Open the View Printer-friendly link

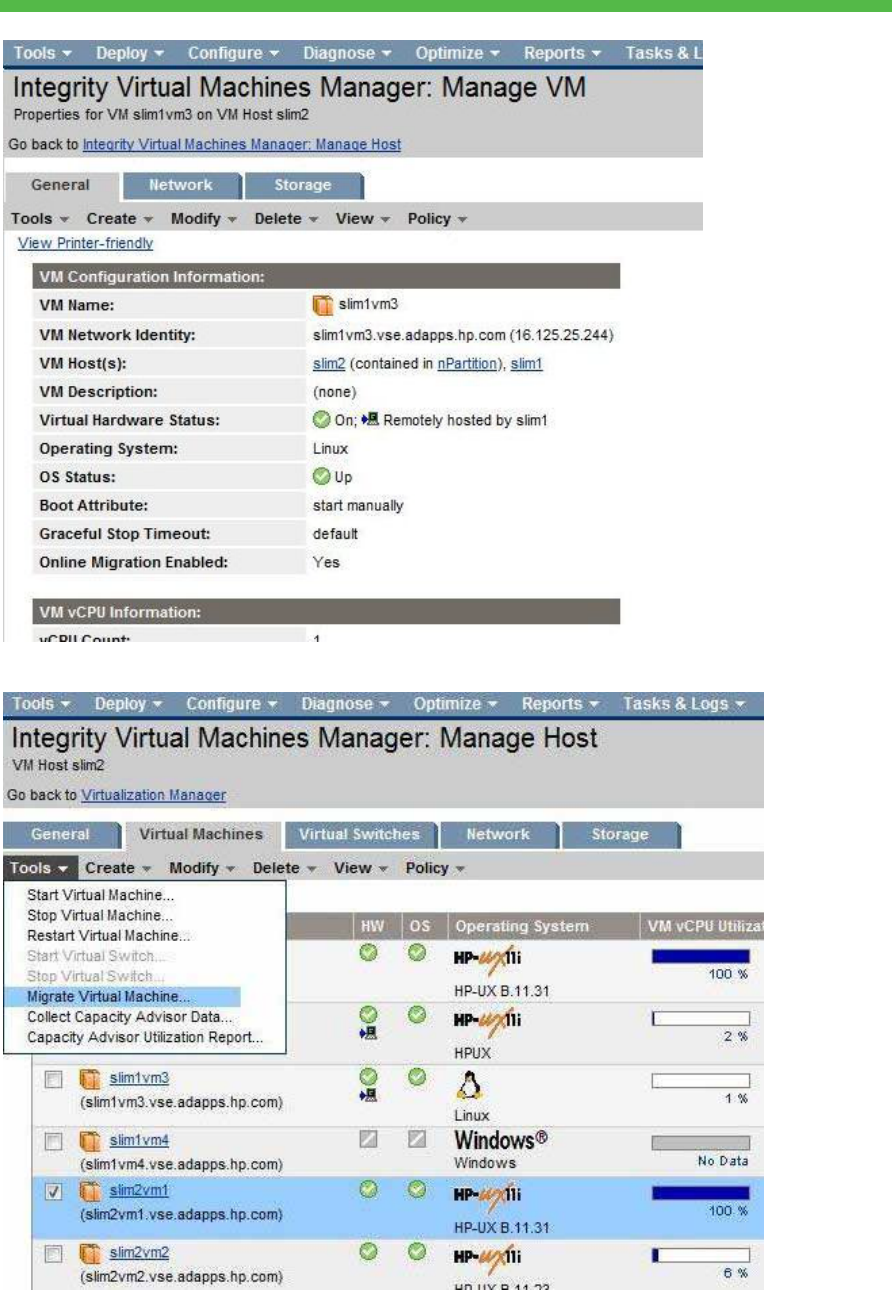86,243
